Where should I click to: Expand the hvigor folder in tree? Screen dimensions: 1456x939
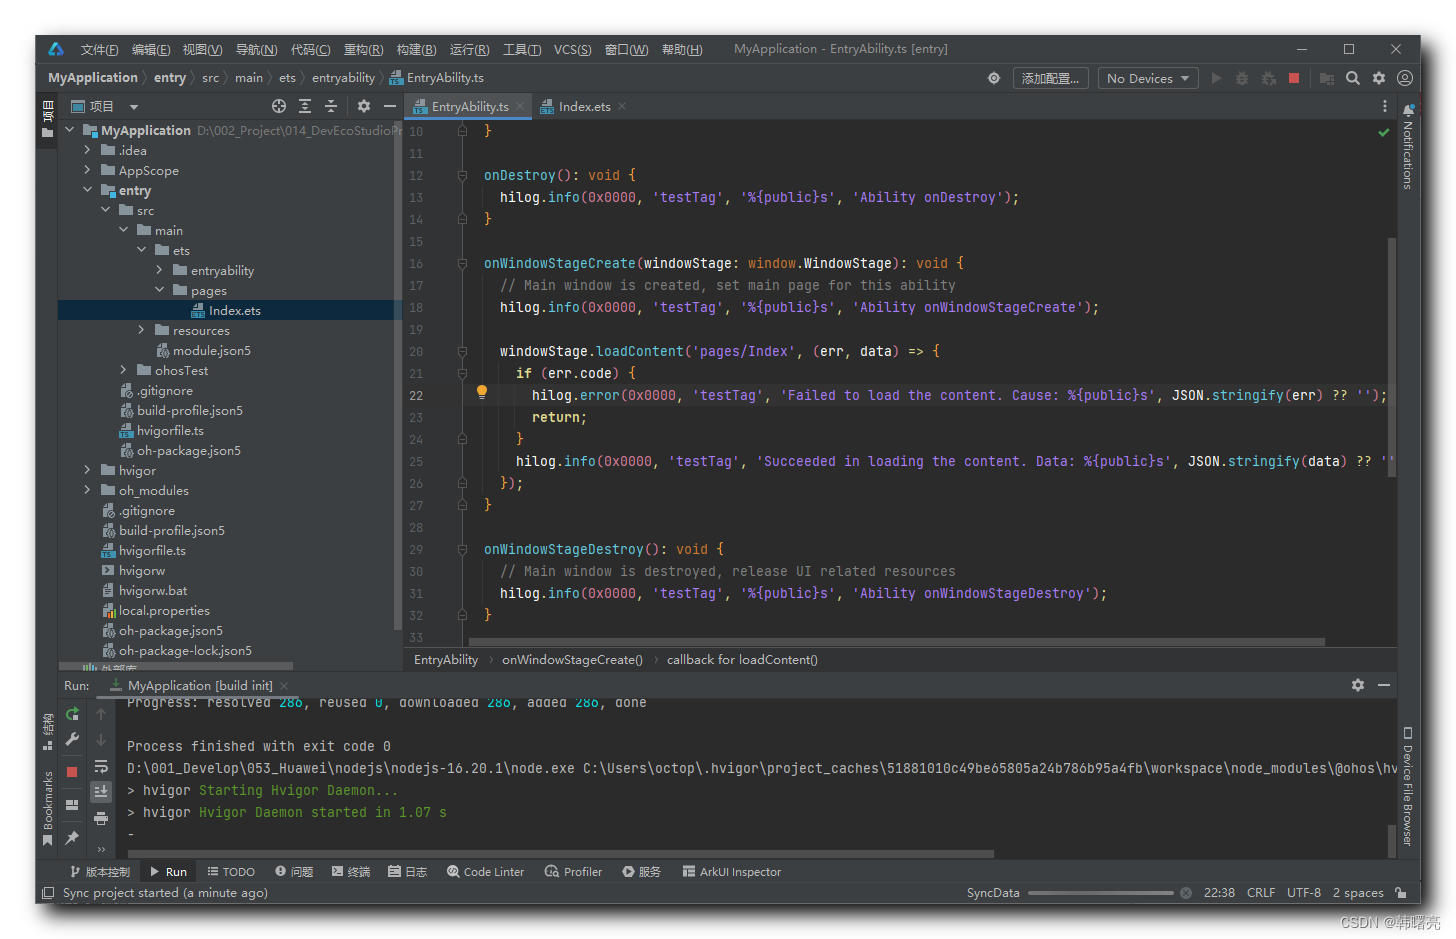pyautogui.click(x=87, y=470)
